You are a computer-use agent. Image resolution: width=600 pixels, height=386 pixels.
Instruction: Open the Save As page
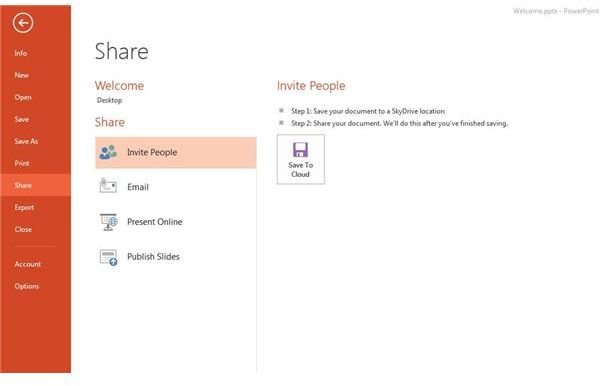26,142
